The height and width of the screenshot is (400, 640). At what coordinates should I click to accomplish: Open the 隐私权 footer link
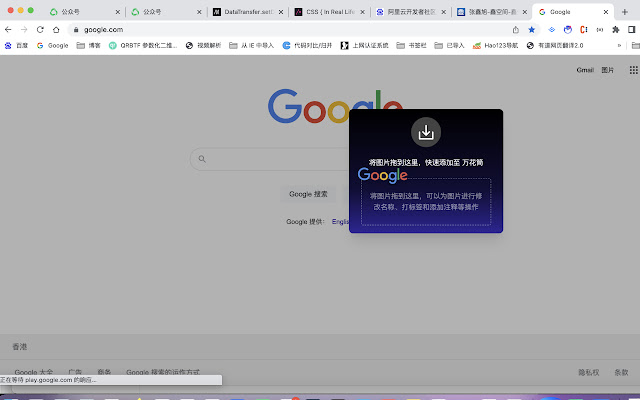tap(589, 372)
